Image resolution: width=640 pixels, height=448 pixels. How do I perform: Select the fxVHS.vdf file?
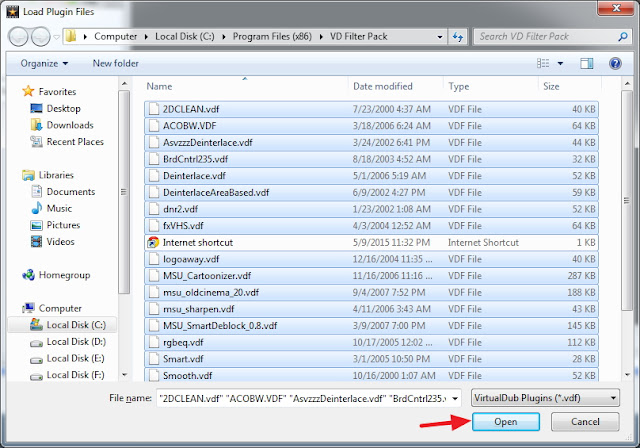click(371, 226)
